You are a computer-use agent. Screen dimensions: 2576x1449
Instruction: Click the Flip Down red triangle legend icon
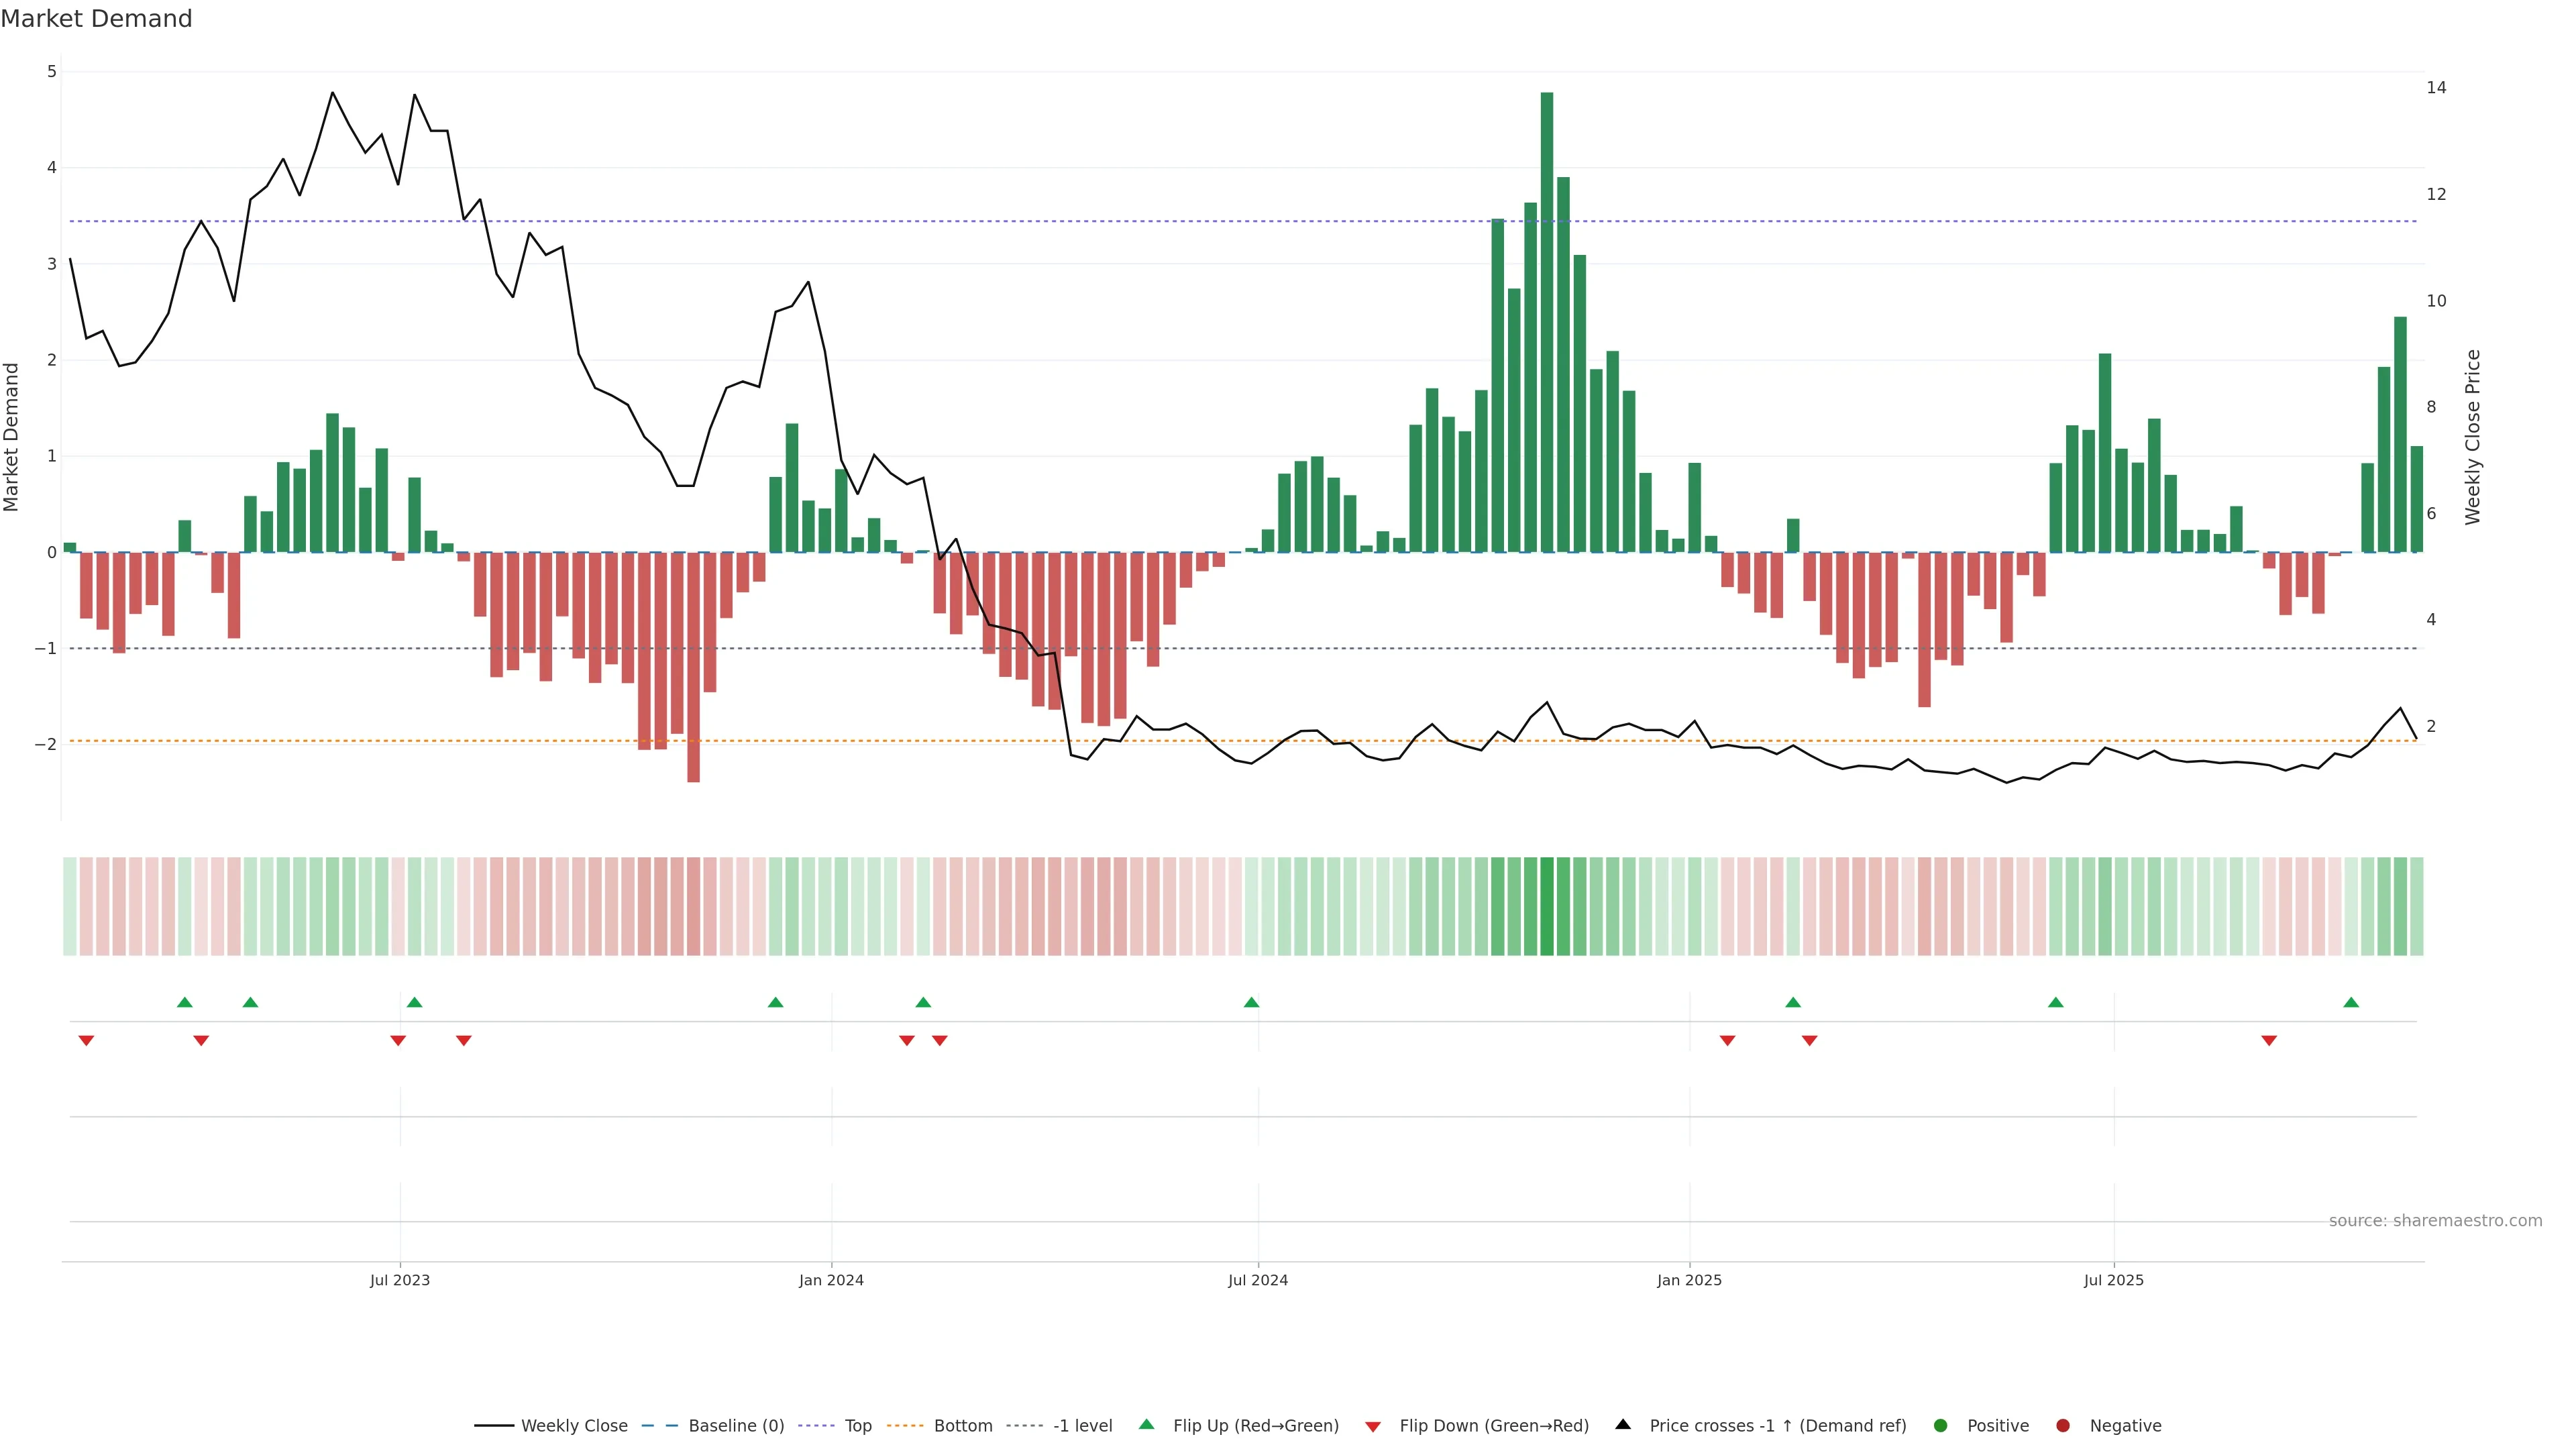[1373, 1427]
